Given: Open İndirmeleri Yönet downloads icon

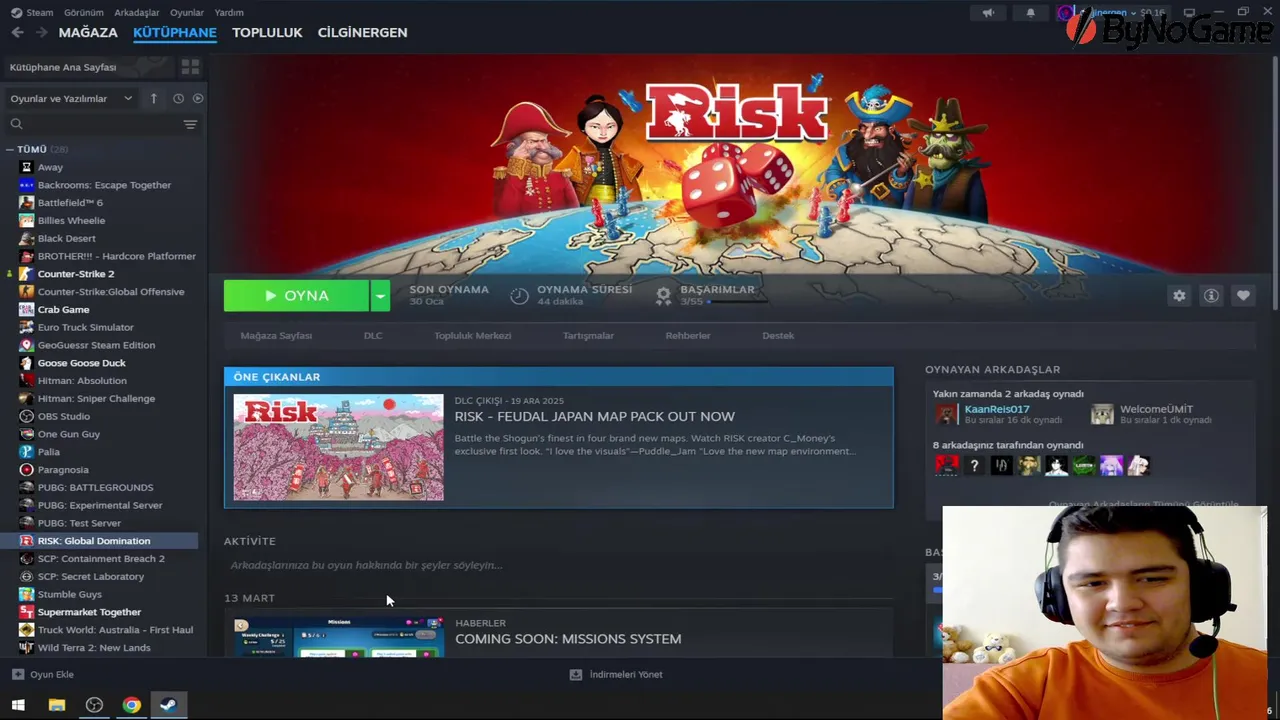Looking at the screenshot, I should pyautogui.click(x=576, y=674).
